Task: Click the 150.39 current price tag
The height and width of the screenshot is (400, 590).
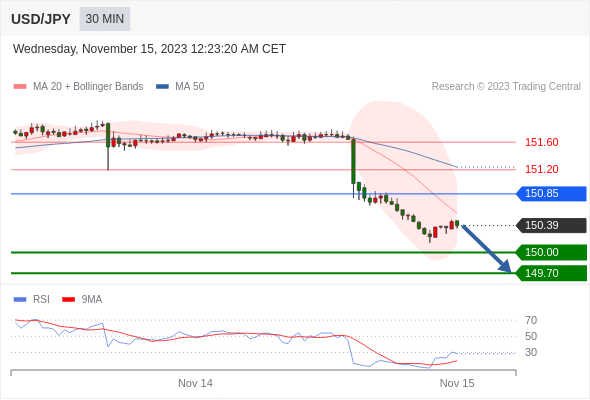Action: click(x=551, y=225)
